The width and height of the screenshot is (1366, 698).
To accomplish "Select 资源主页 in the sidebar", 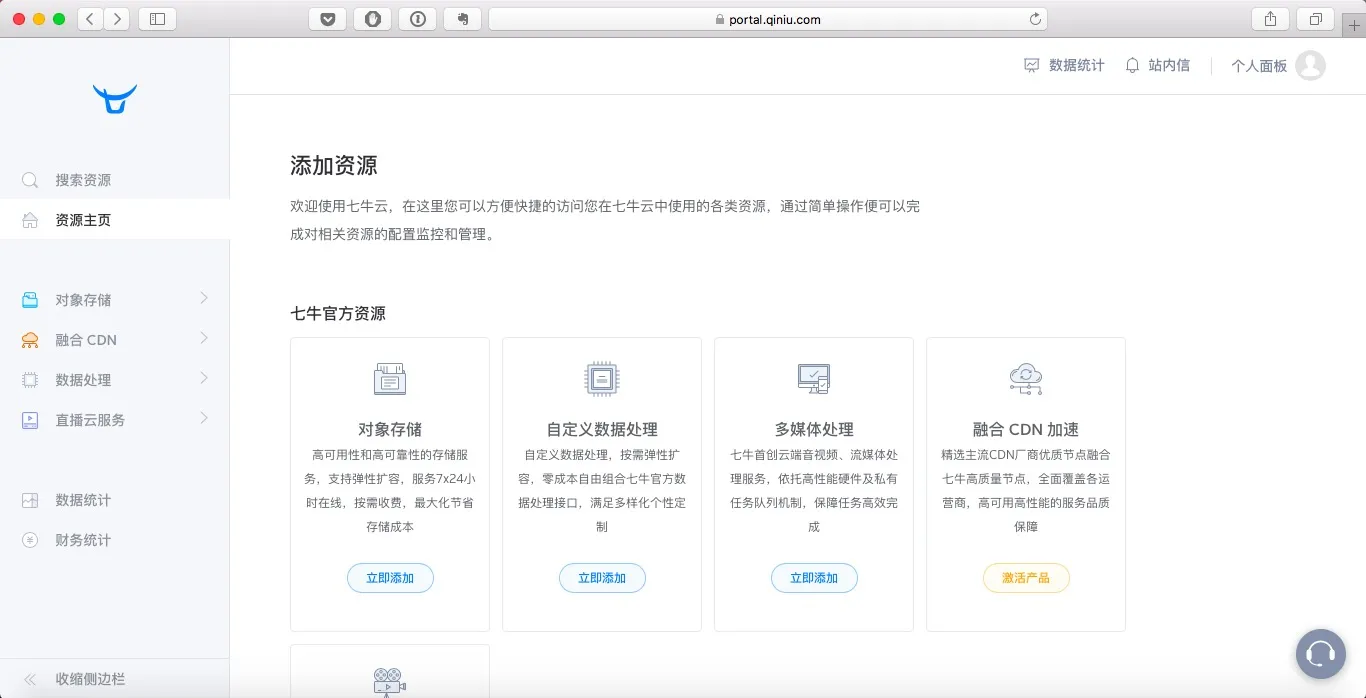I will click(115, 220).
